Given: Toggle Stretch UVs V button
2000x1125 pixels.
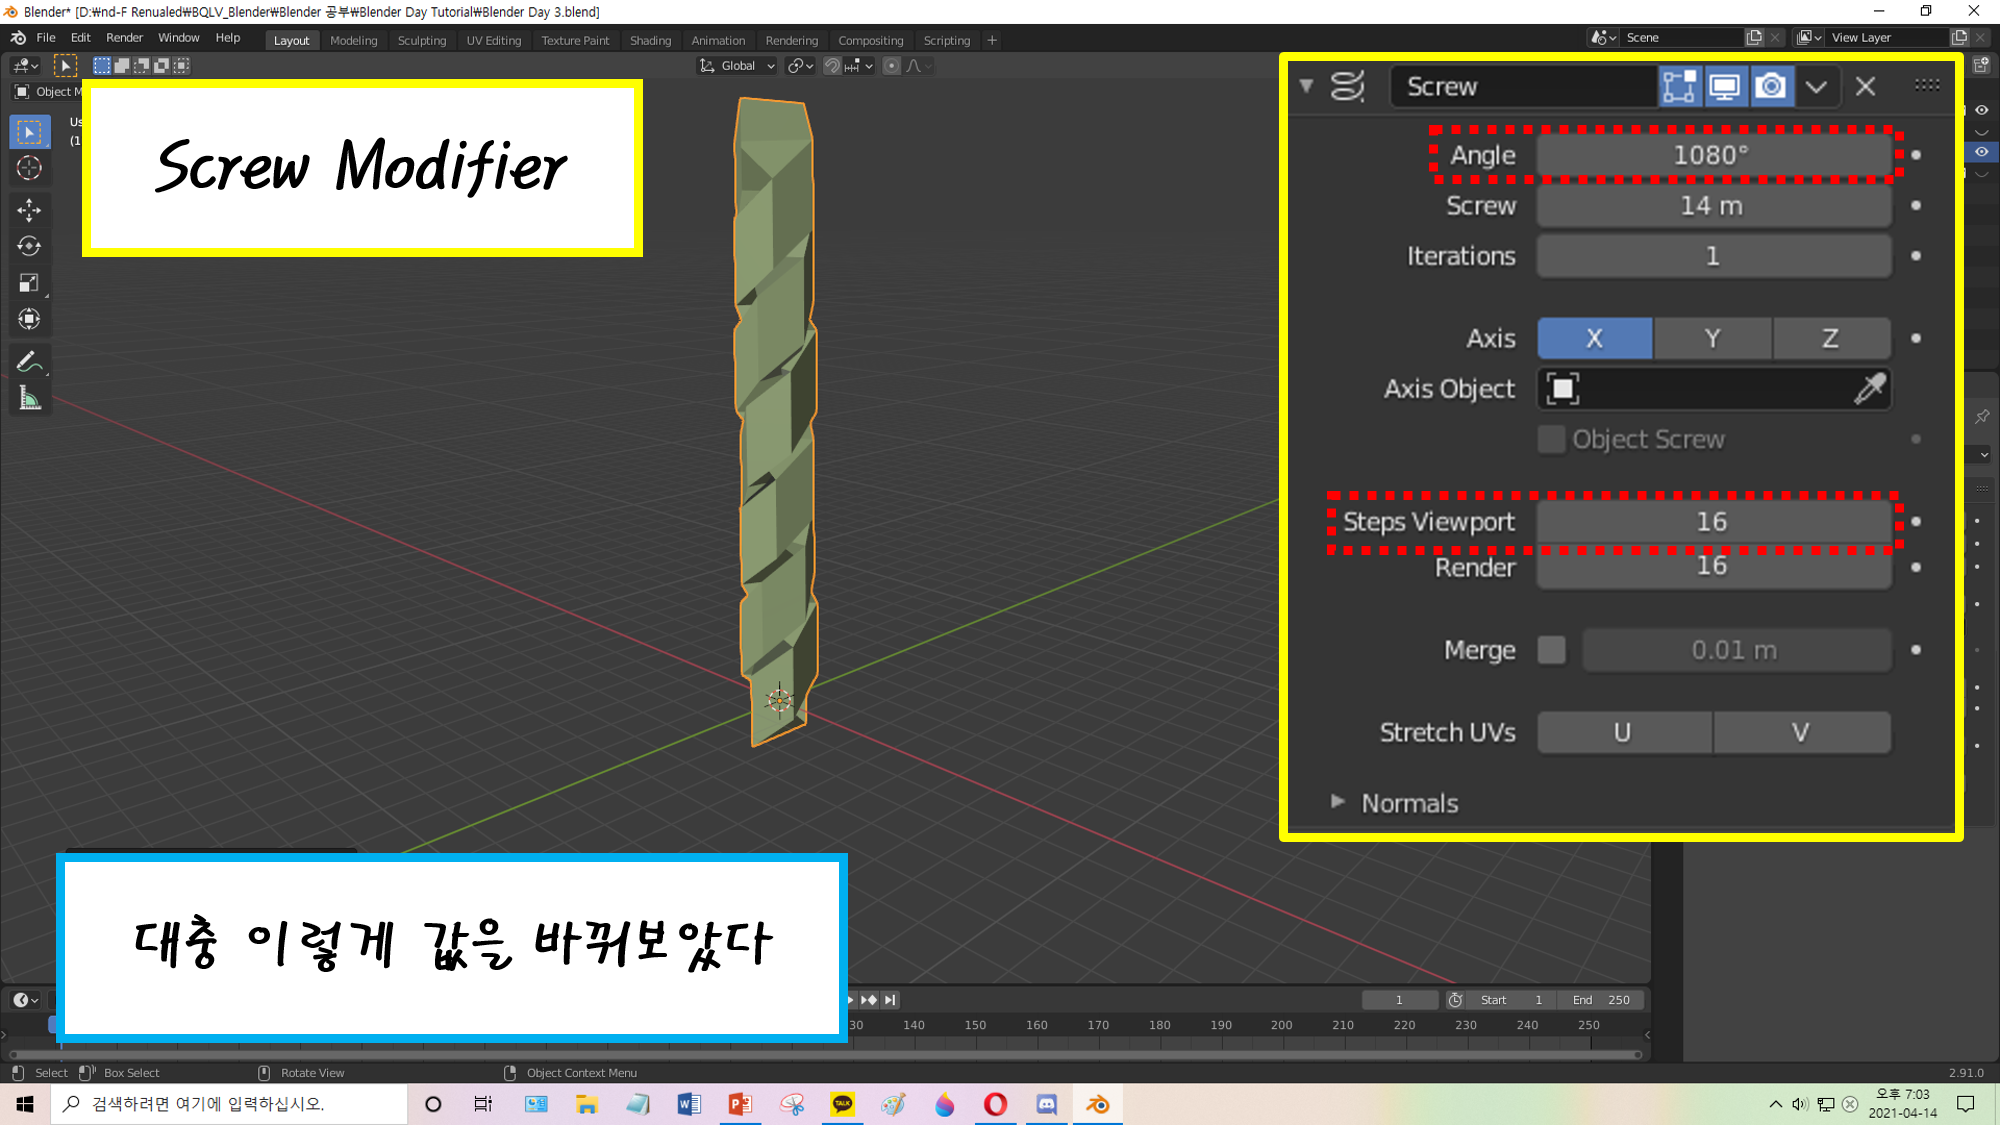Looking at the screenshot, I should tap(1801, 732).
